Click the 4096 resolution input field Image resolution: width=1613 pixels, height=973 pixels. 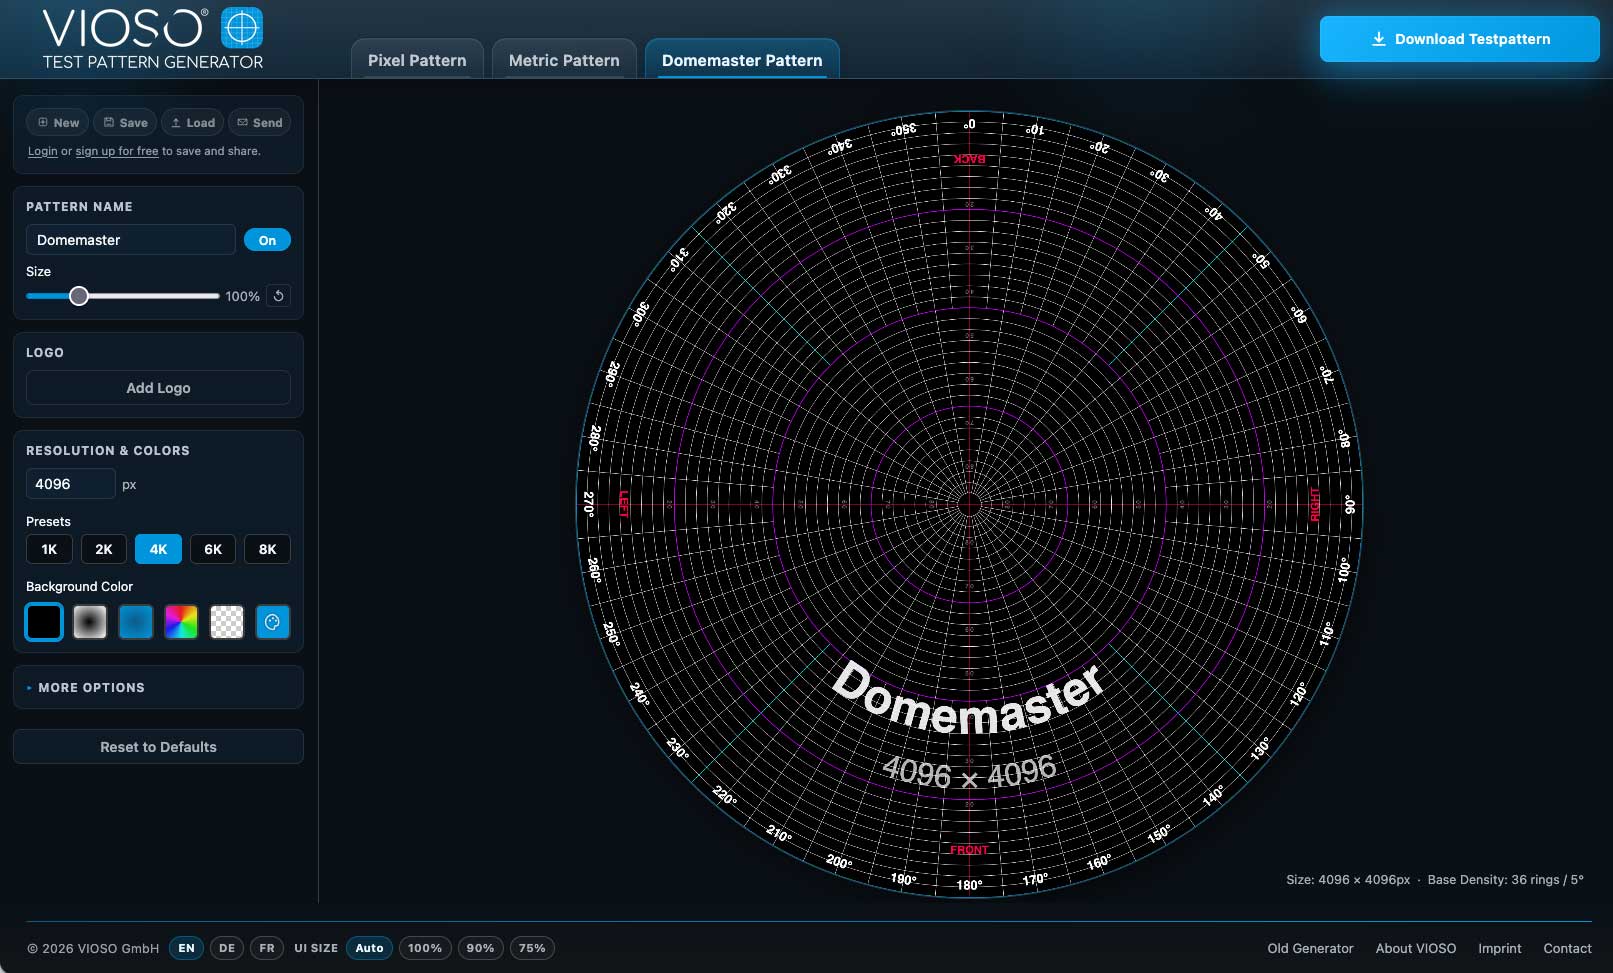click(70, 484)
